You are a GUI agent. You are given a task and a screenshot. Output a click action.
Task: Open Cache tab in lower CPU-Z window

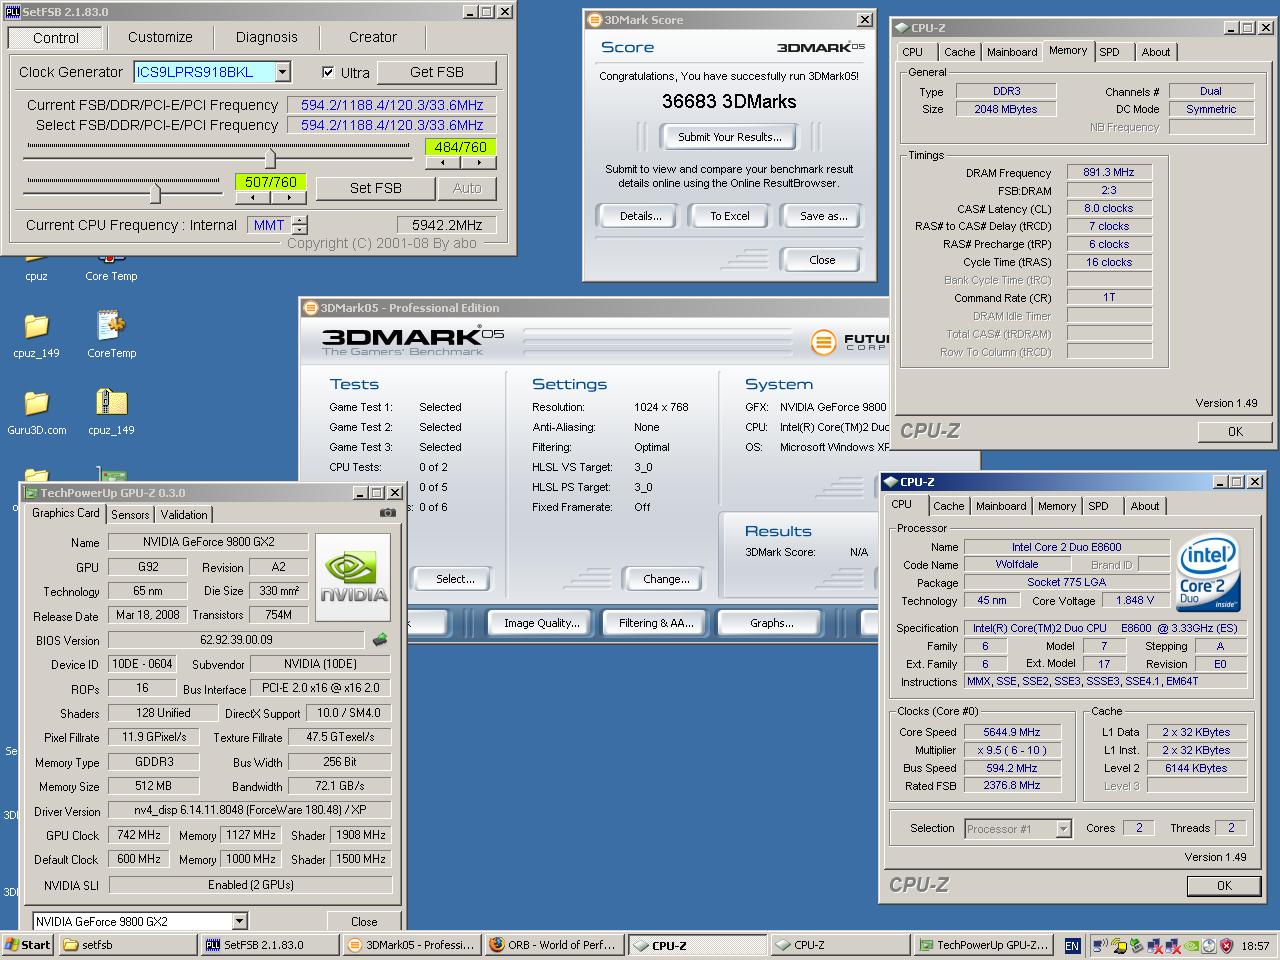pyautogui.click(x=948, y=506)
